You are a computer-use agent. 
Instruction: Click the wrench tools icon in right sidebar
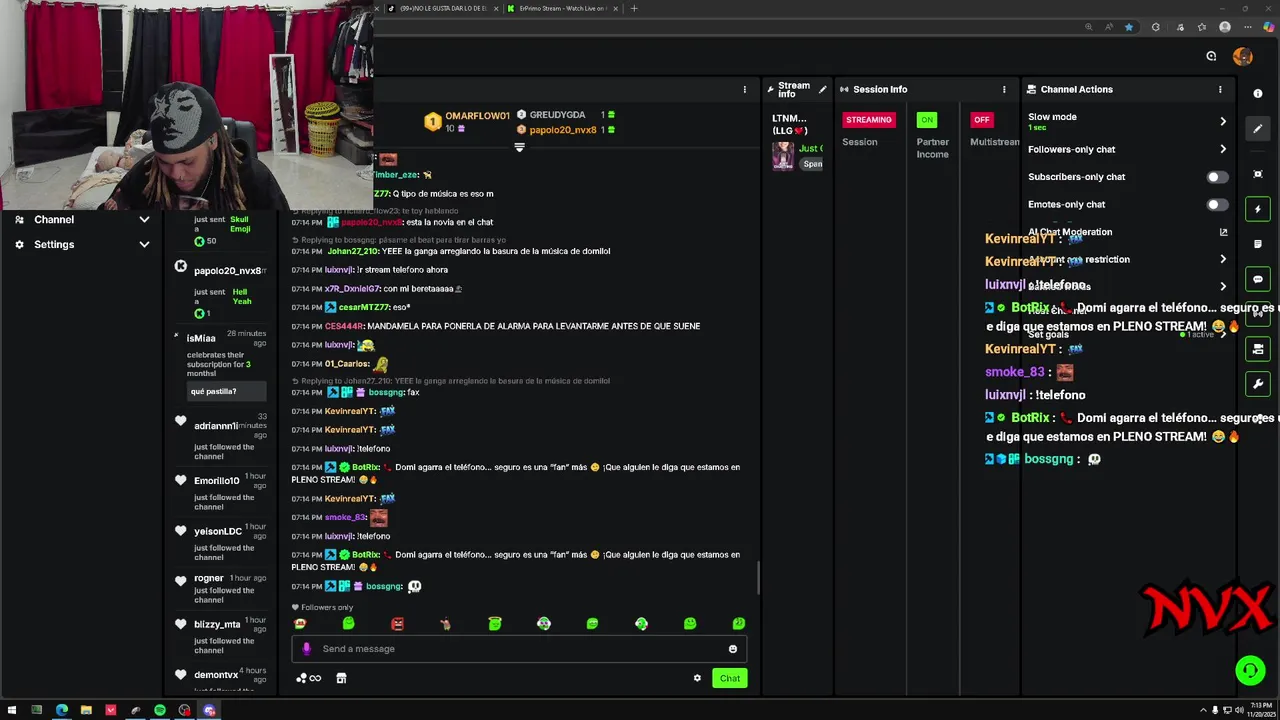pyautogui.click(x=1258, y=384)
